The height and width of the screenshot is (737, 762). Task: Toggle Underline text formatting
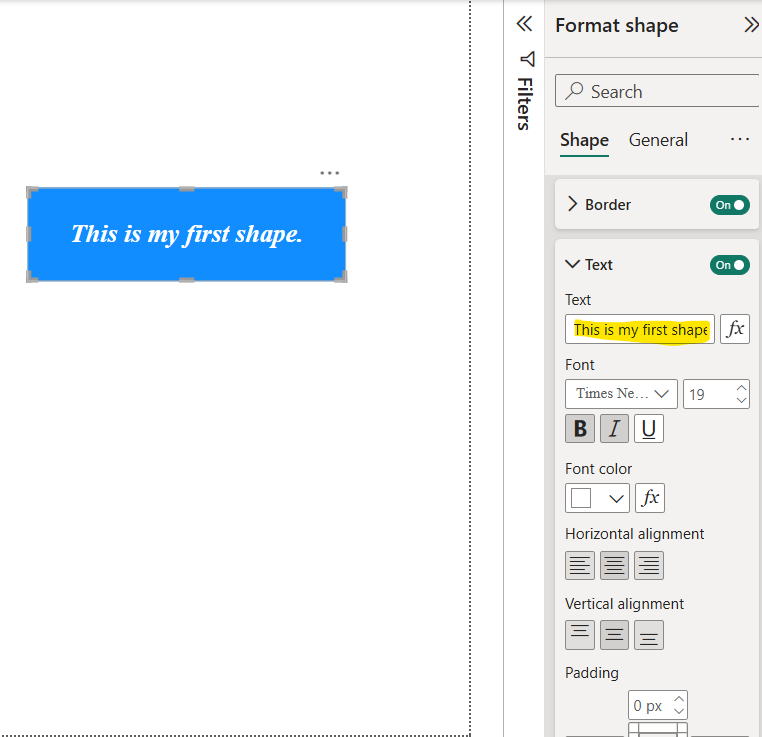(x=649, y=429)
